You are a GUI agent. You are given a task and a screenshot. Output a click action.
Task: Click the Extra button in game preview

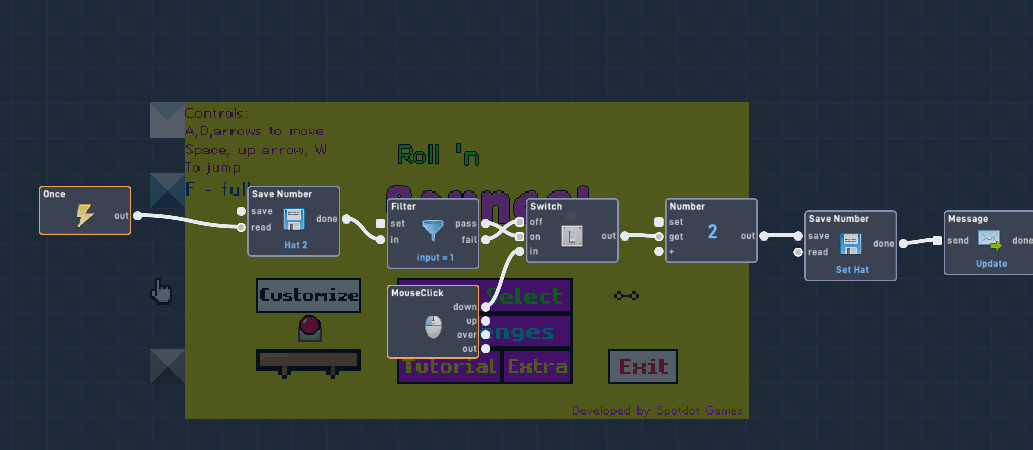pyautogui.click(x=537, y=367)
